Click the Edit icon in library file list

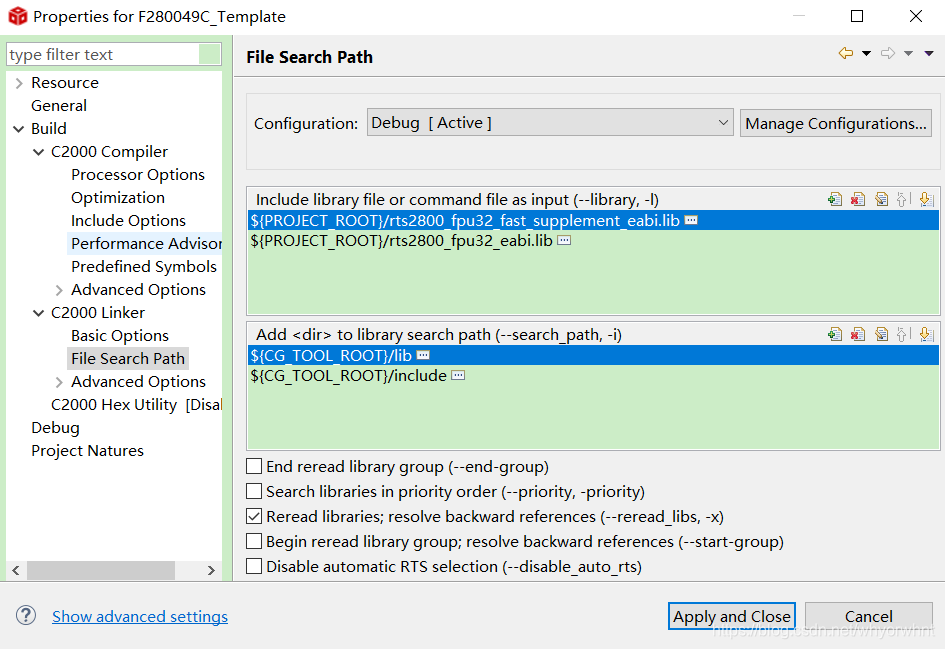click(x=881, y=199)
